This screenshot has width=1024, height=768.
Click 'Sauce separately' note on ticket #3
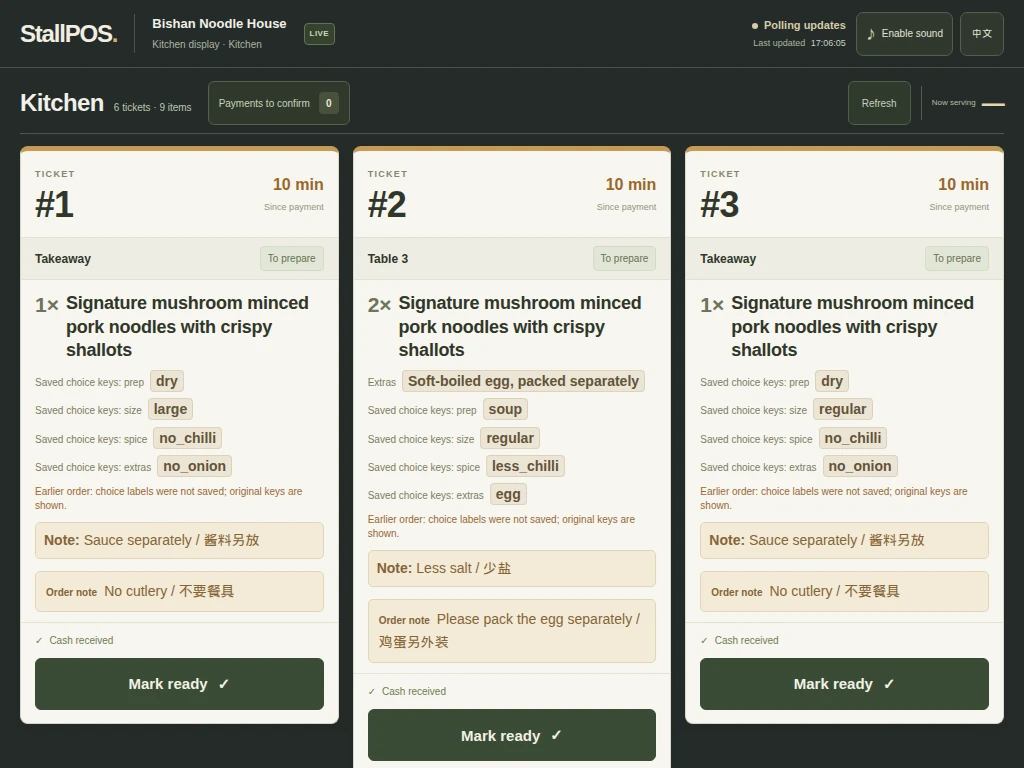click(x=844, y=540)
